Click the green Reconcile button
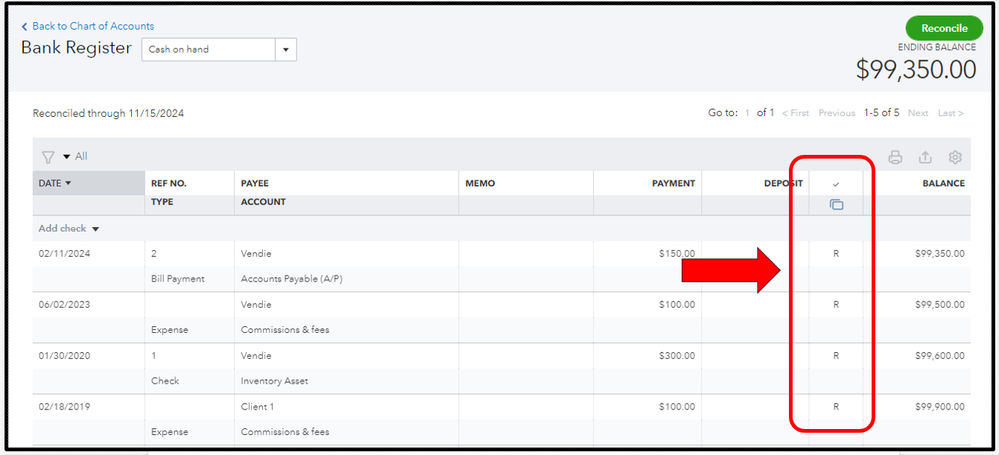The height and width of the screenshot is (455, 999). pyautogui.click(x=943, y=29)
